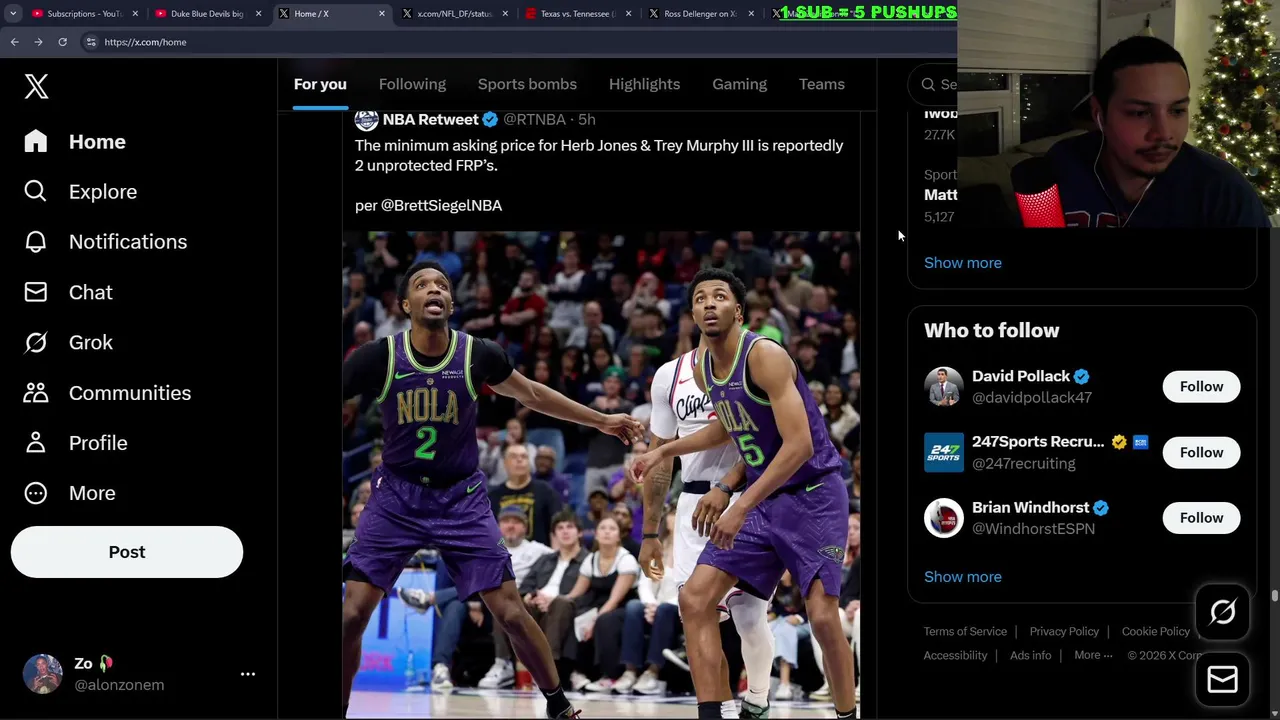Click the NBA Retweet account avatar
Screen dimensions: 1280x720
(x=366, y=119)
